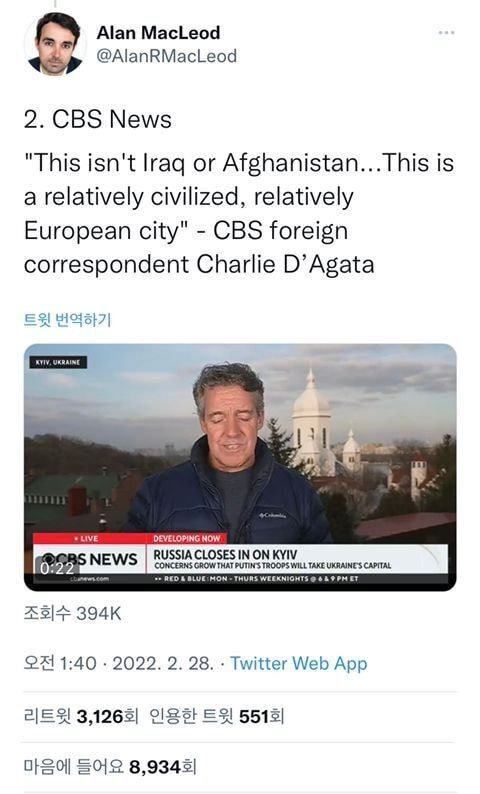Click the CBS NEWS logo in the video

pos(91,559)
